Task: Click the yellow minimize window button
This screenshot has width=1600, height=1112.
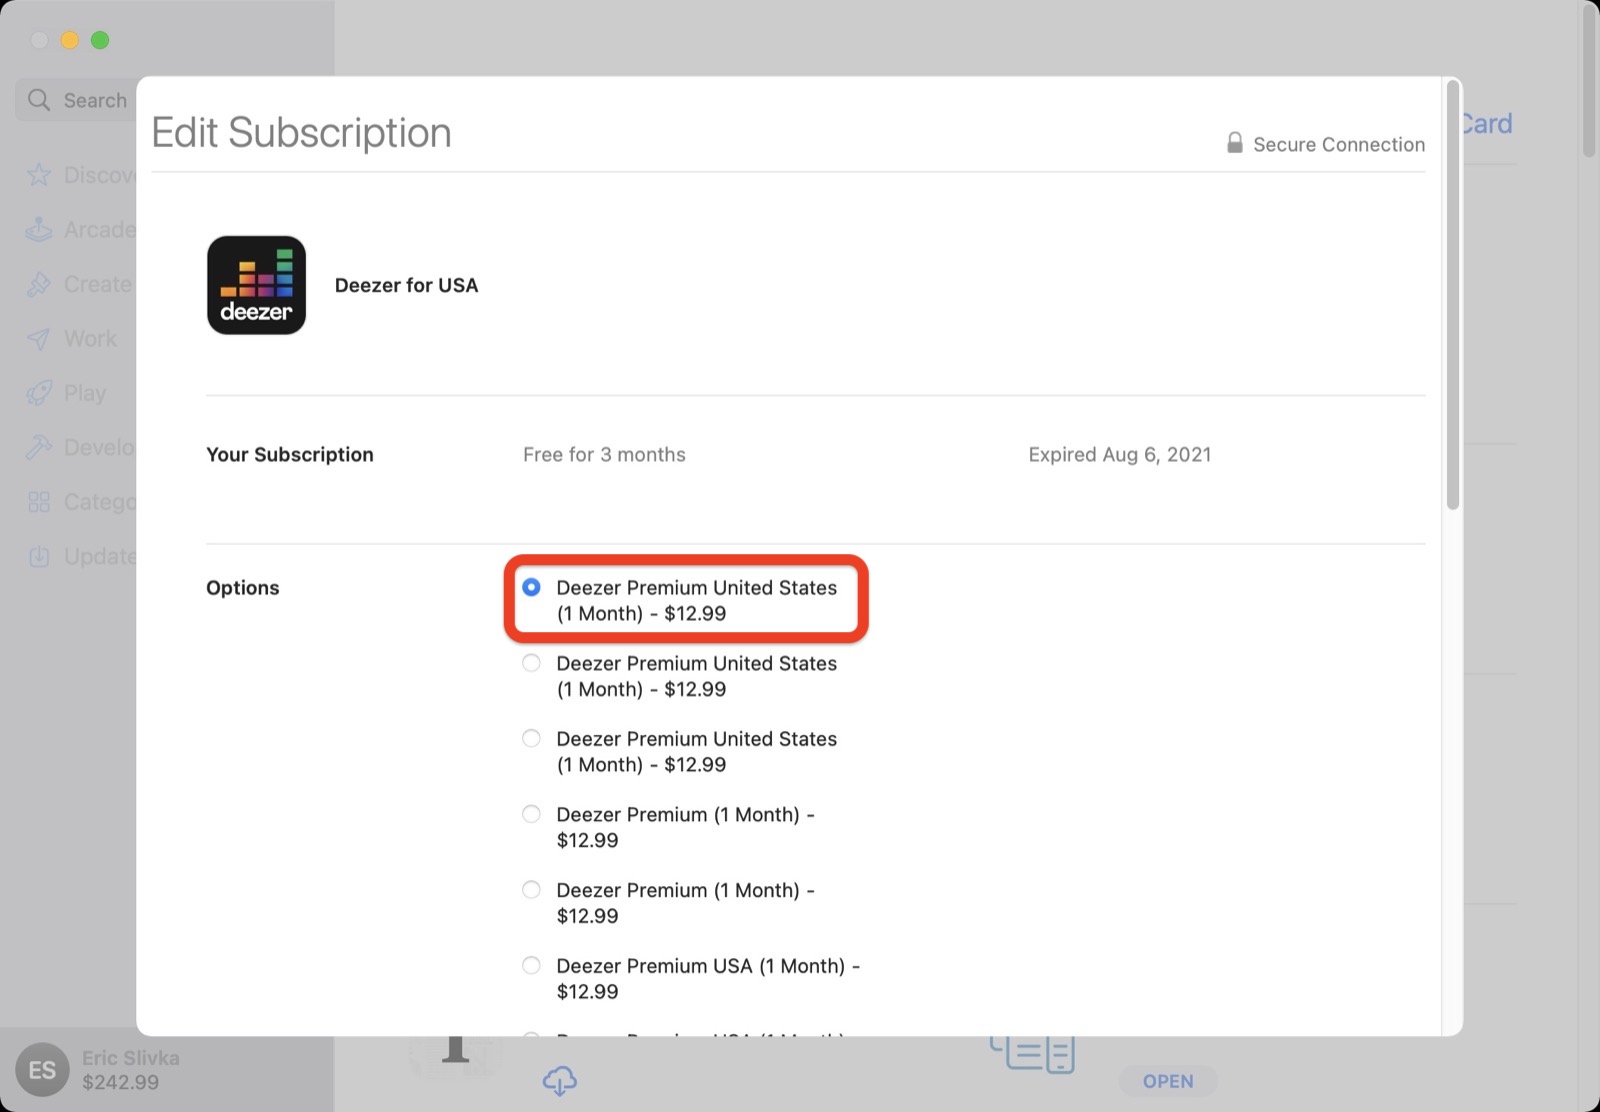Action: tap(69, 40)
